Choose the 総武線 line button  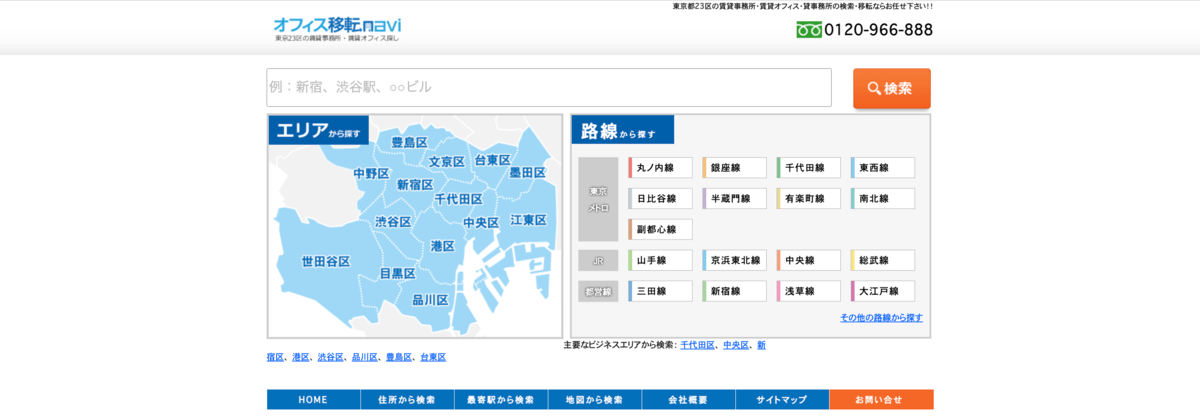pos(882,260)
